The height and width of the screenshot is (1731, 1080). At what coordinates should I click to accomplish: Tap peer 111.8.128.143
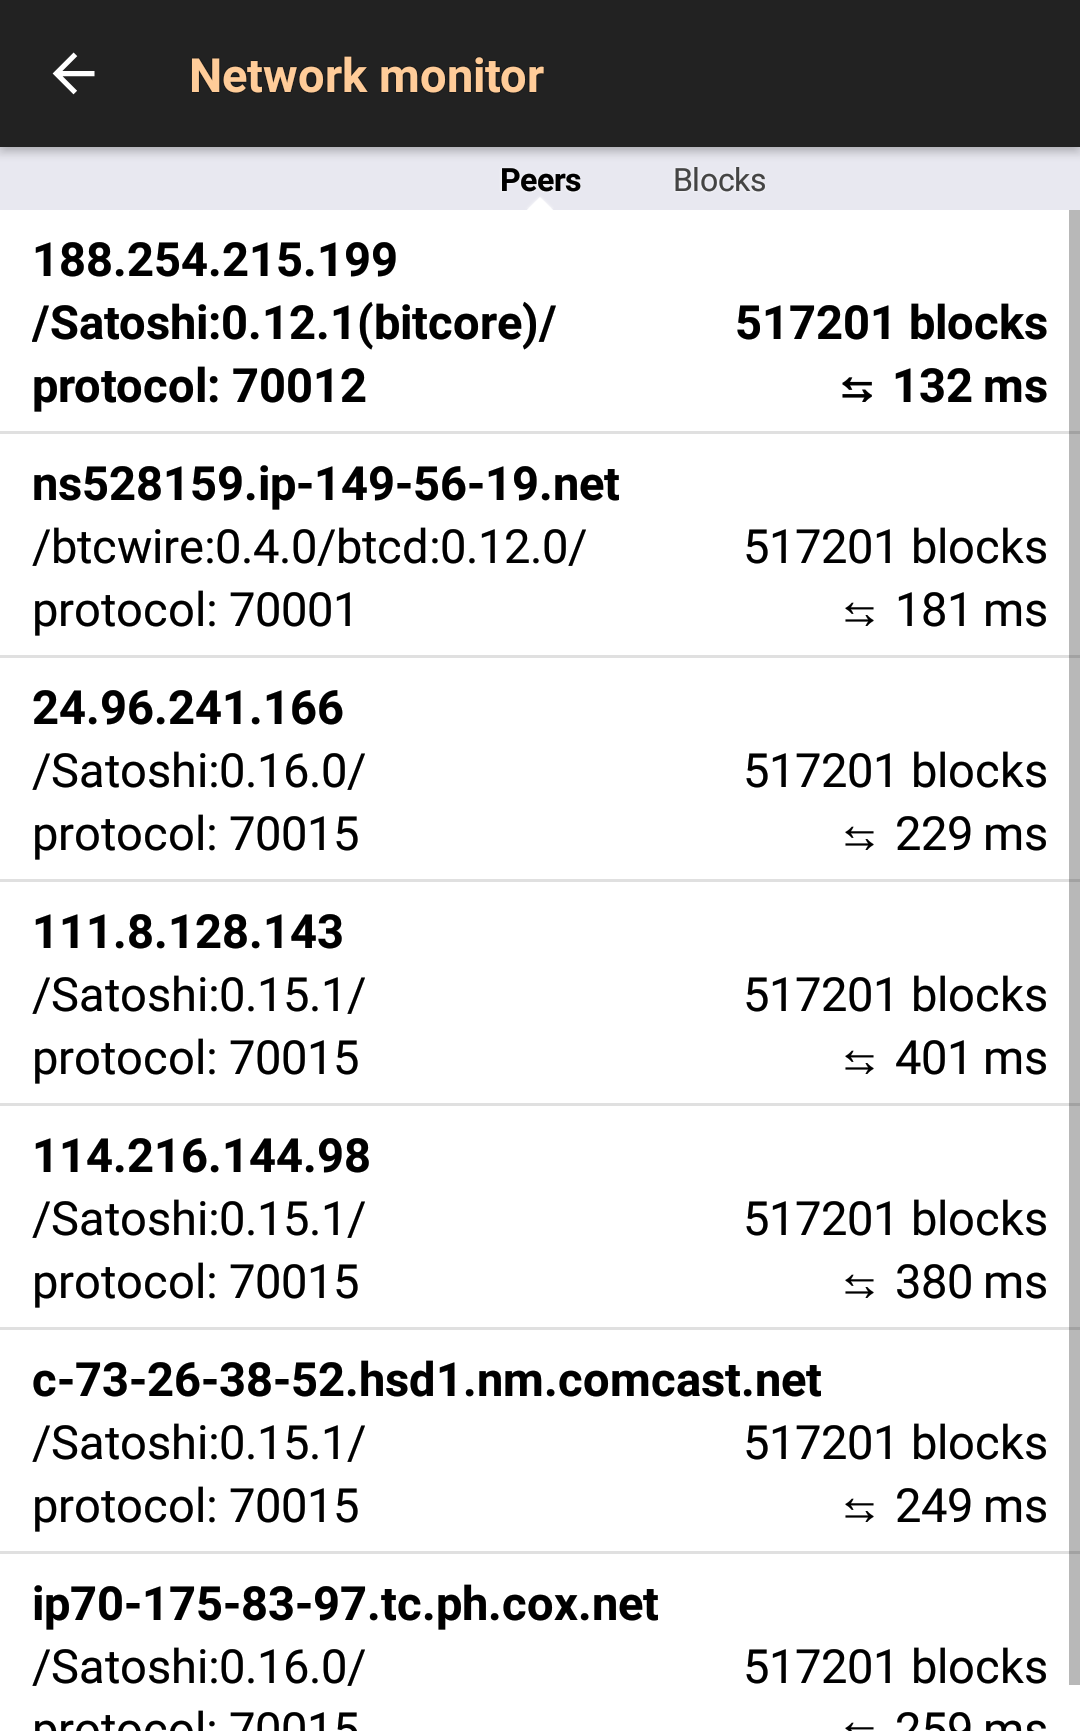[188, 932]
